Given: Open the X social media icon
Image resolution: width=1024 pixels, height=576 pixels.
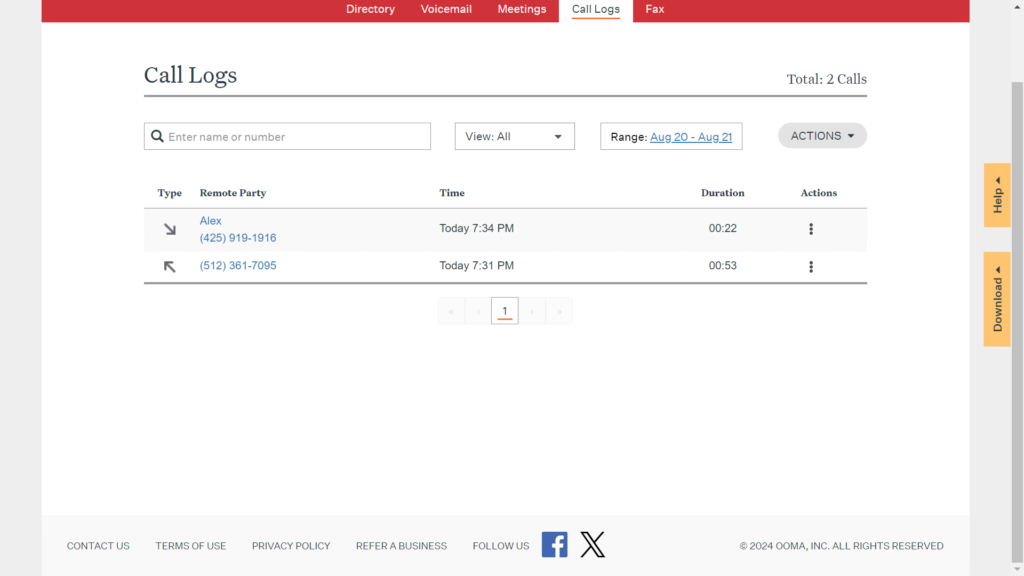Looking at the screenshot, I should point(593,545).
